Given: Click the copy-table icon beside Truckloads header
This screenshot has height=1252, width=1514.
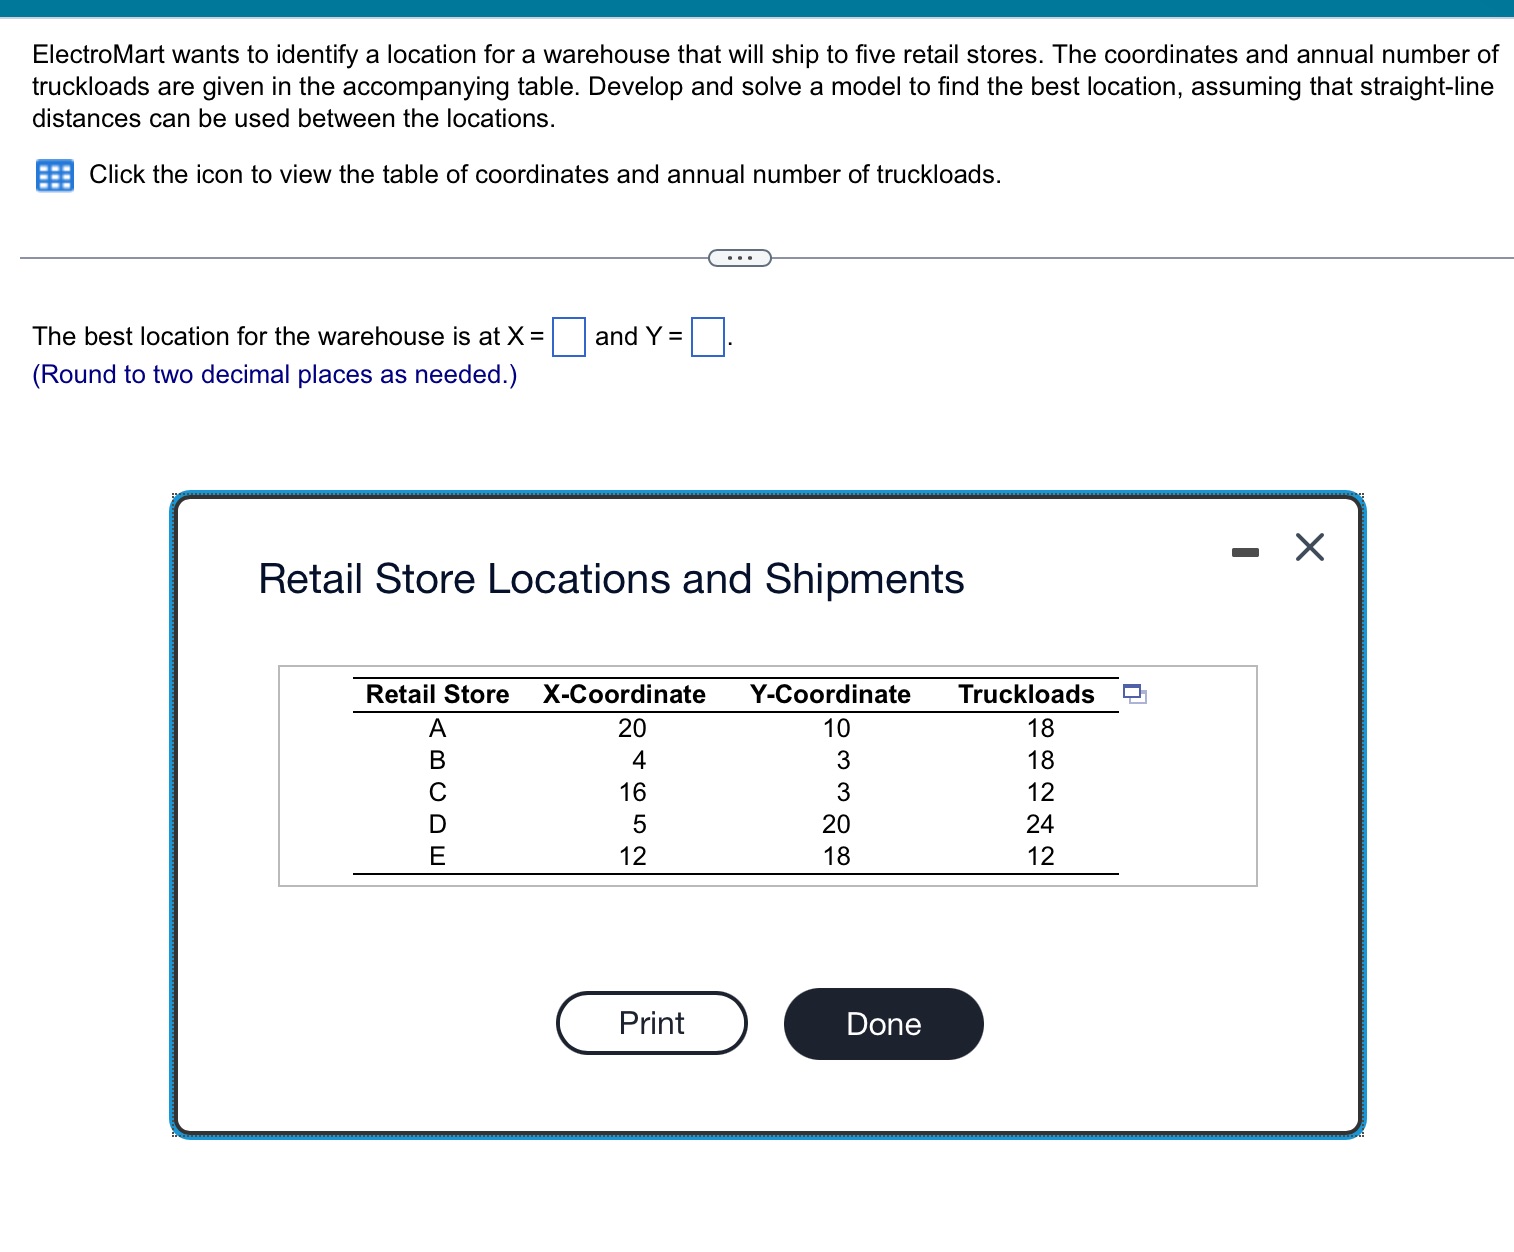Looking at the screenshot, I should 1134,693.
